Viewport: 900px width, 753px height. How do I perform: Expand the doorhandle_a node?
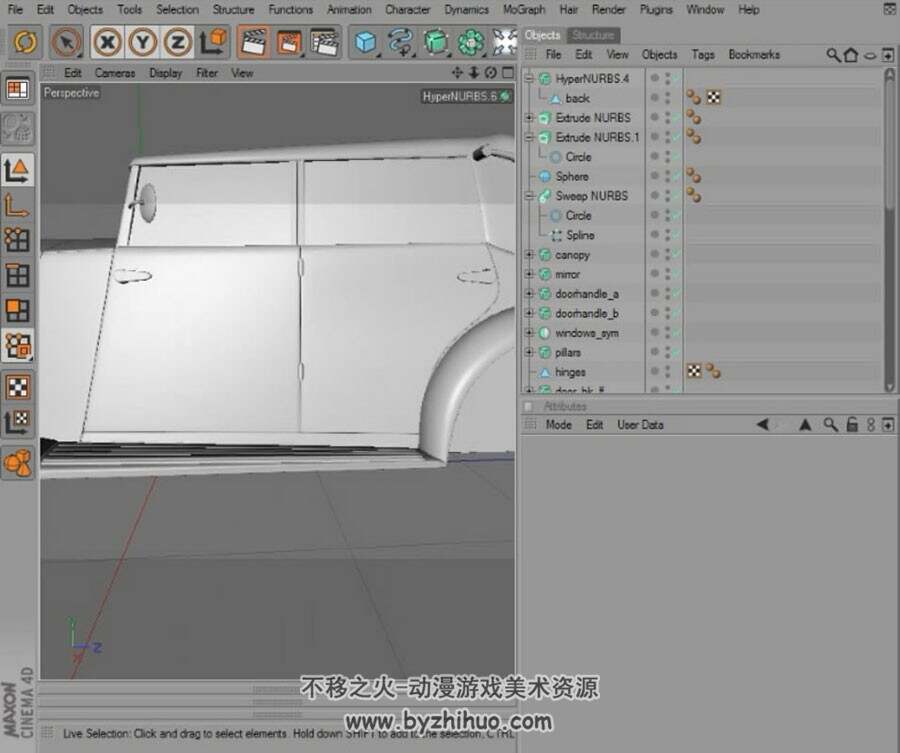(529, 293)
